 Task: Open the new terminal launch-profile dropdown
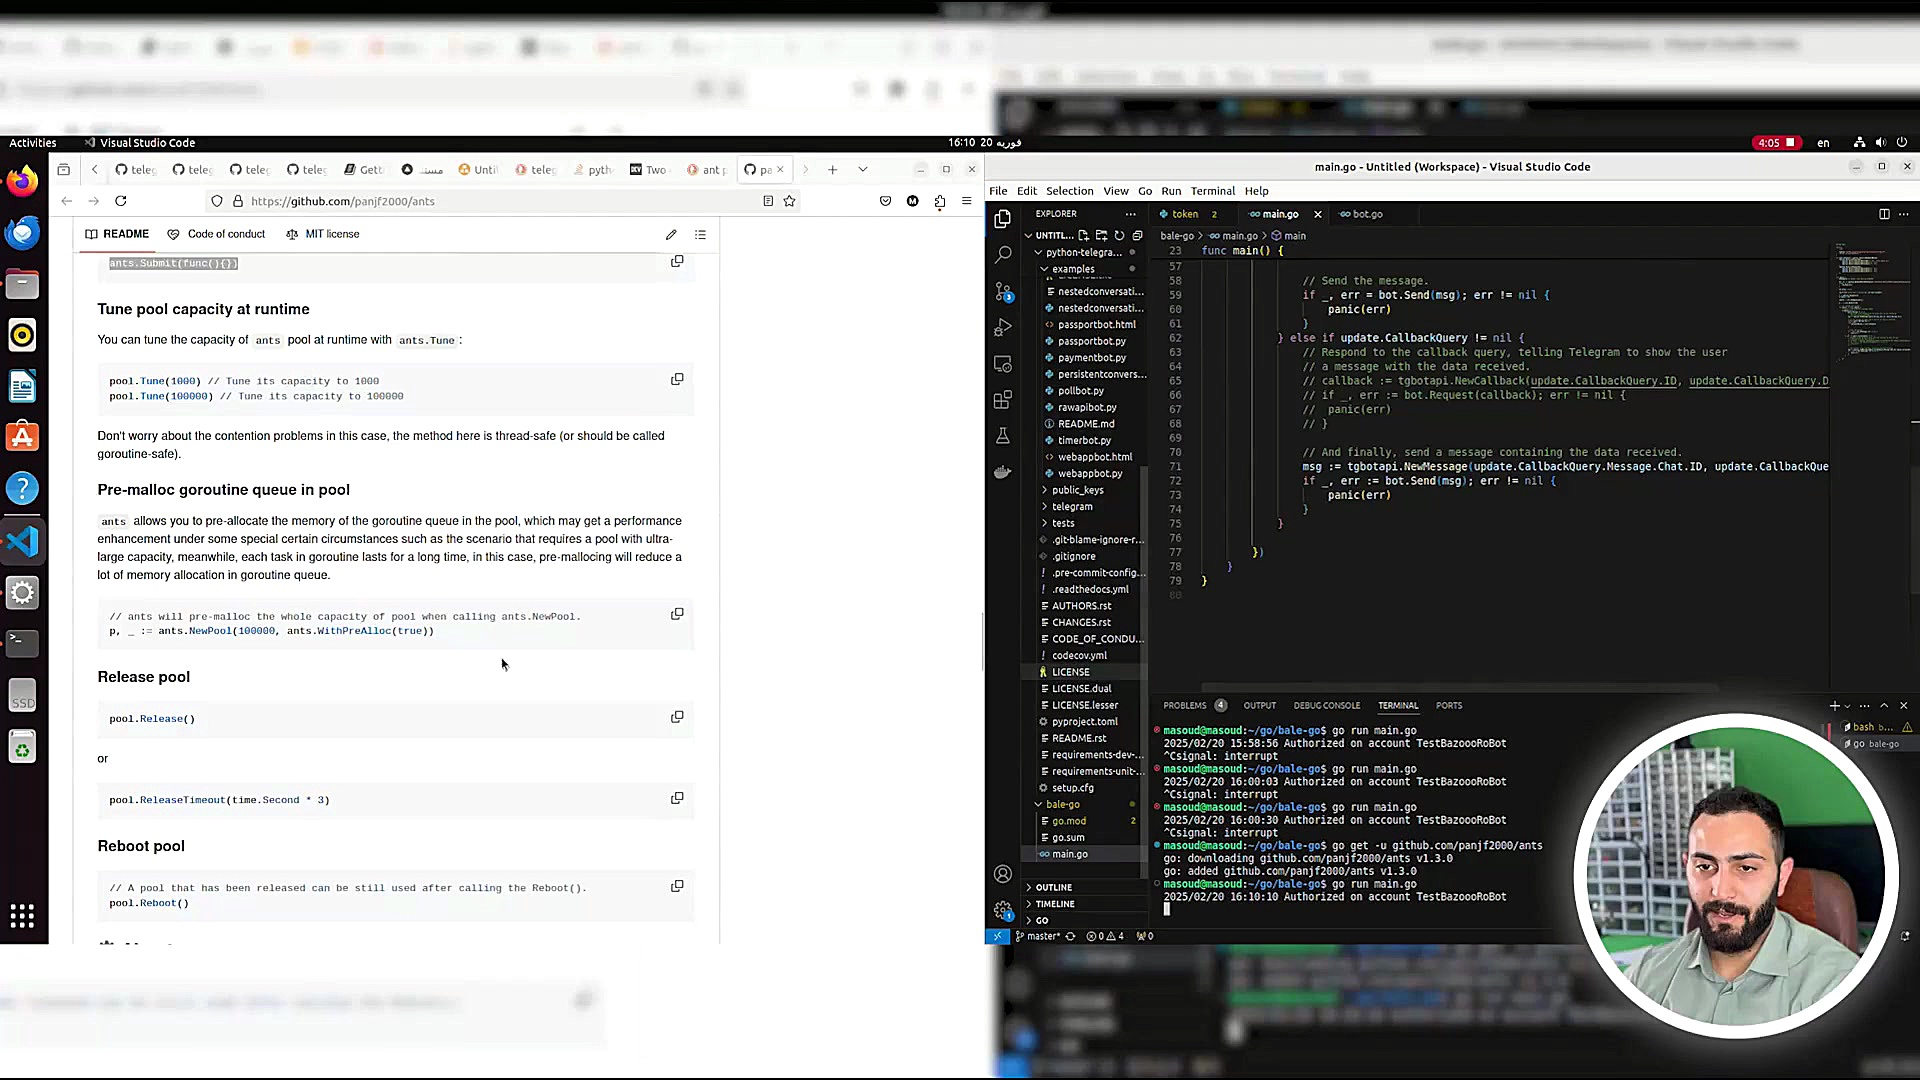pyautogui.click(x=1847, y=706)
